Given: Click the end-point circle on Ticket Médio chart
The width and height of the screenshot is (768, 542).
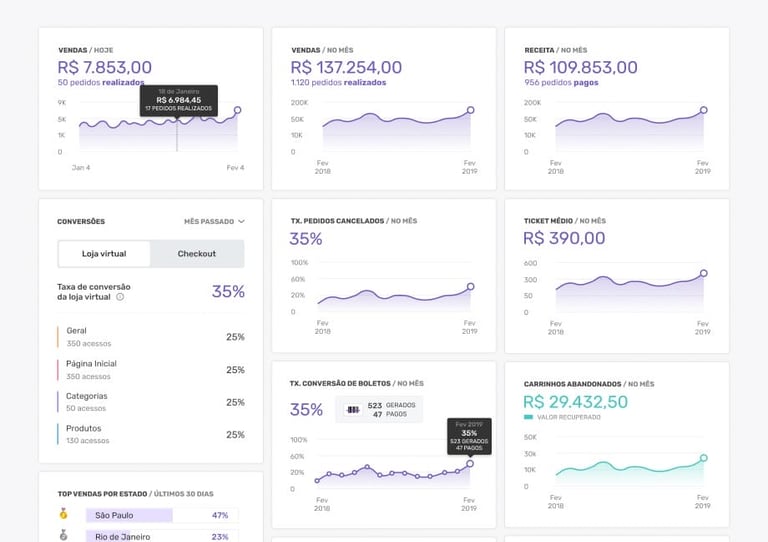Looking at the screenshot, I should (703, 273).
